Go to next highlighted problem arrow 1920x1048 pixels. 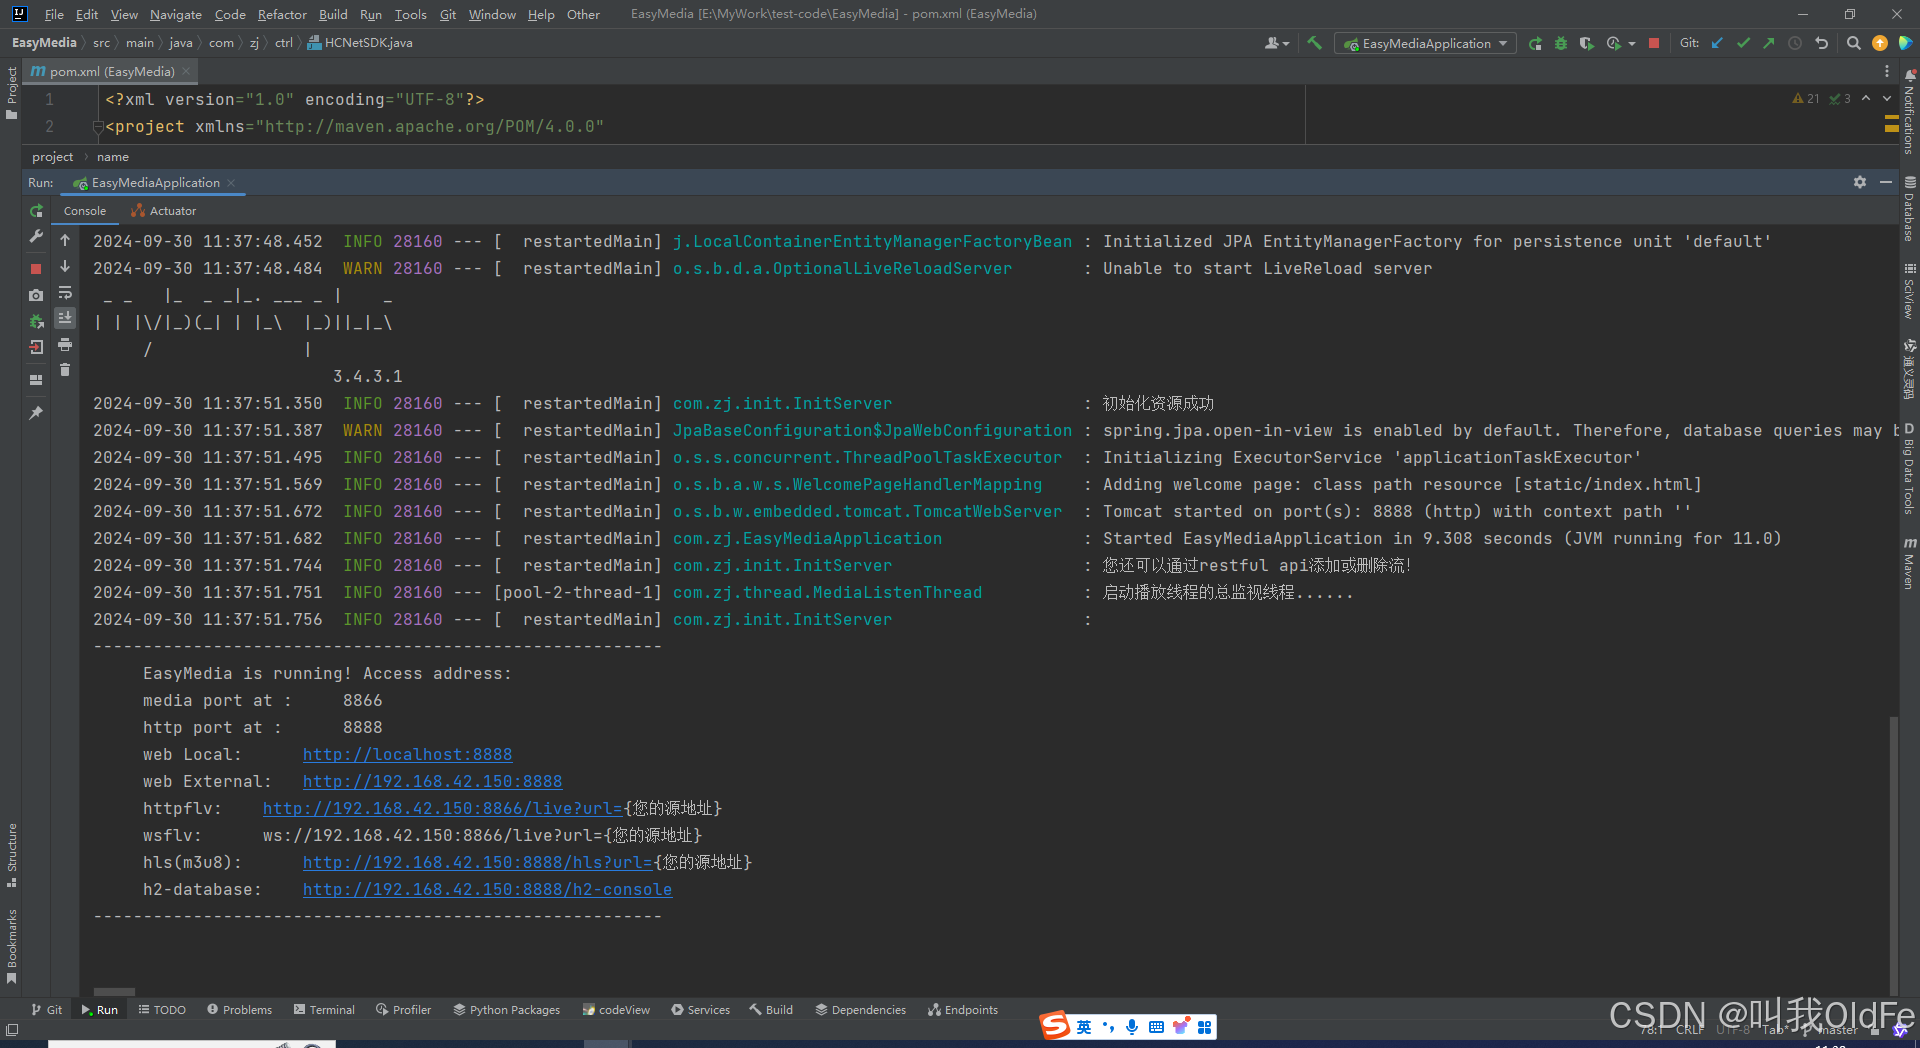[1887, 98]
